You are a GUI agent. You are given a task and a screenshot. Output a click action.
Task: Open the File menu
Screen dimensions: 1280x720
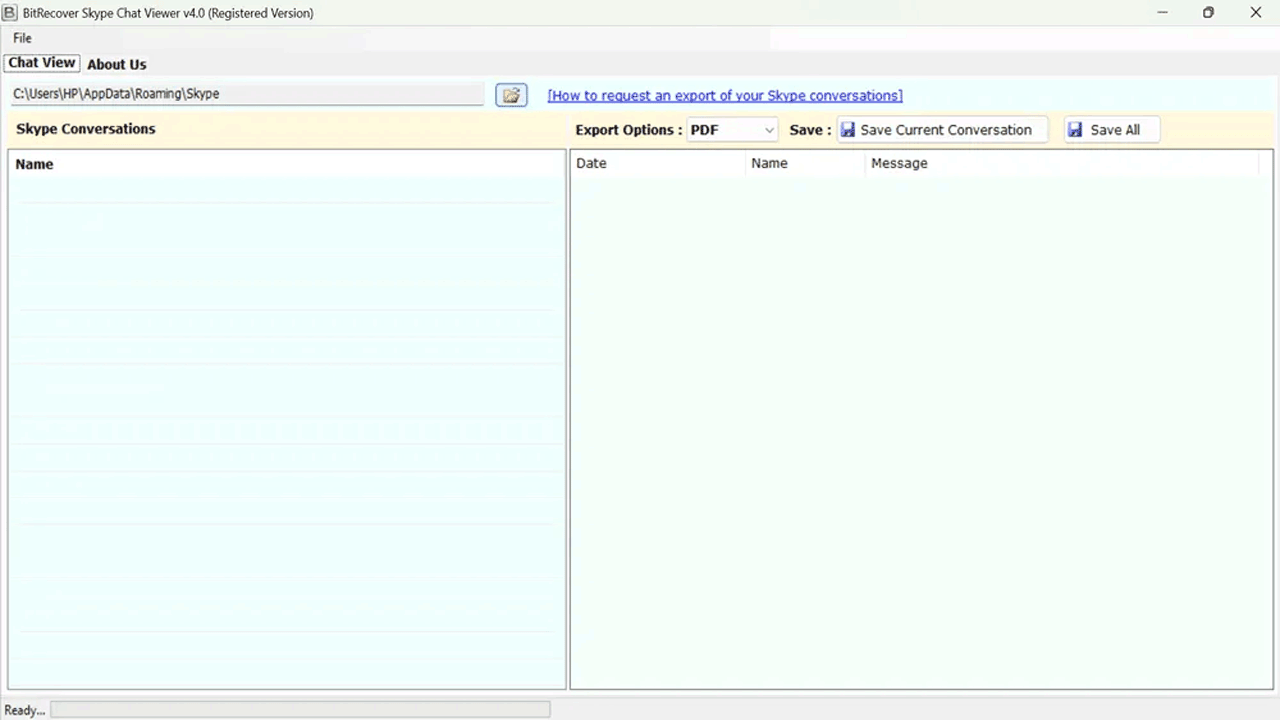tap(22, 38)
